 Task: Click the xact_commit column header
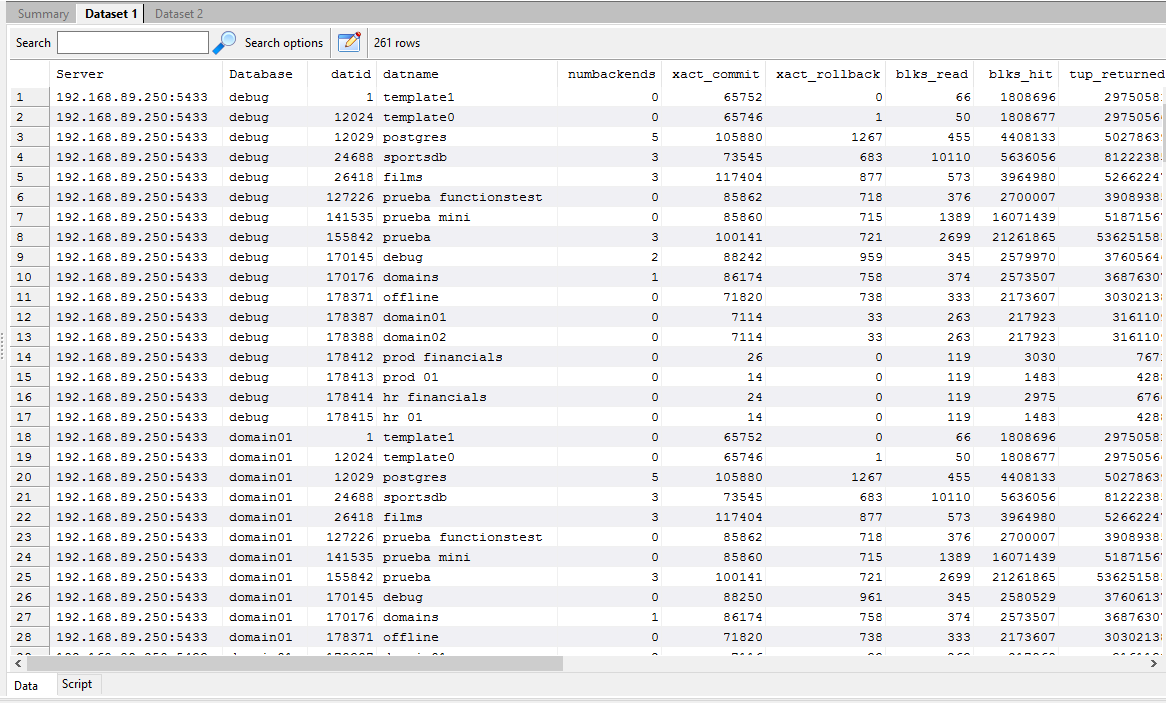(x=715, y=74)
